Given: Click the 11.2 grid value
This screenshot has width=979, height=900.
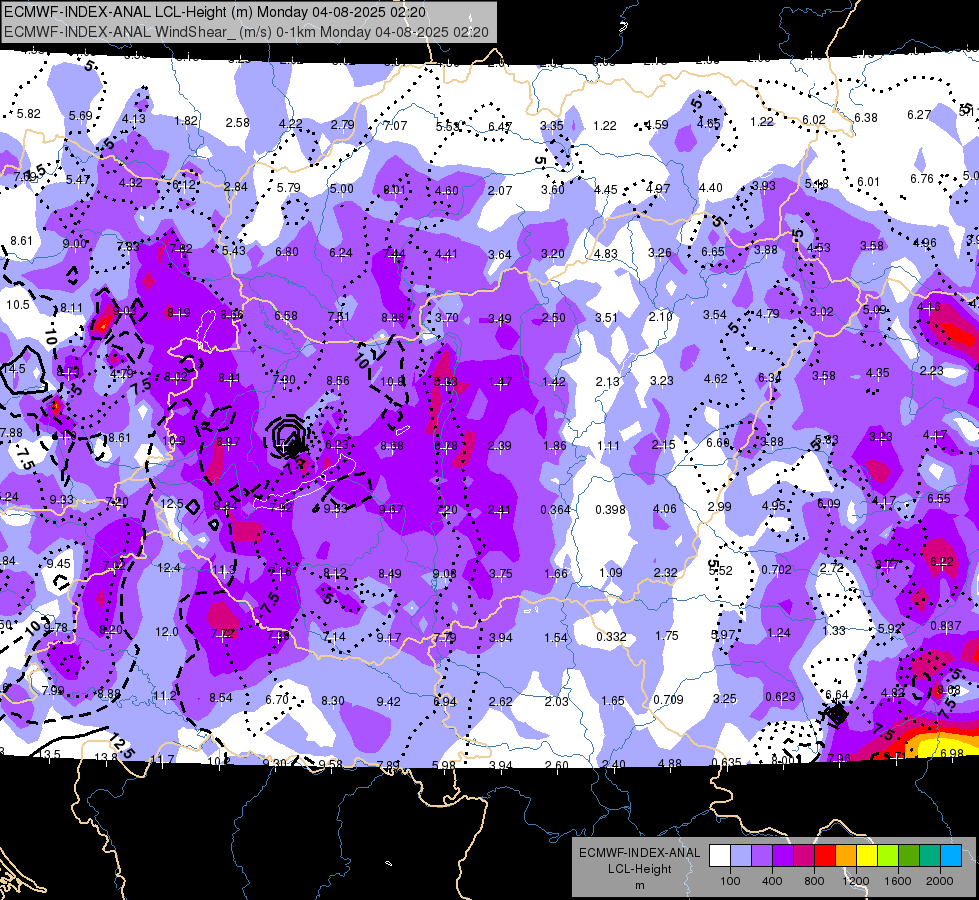Looking at the screenshot, I should tap(164, 696).
